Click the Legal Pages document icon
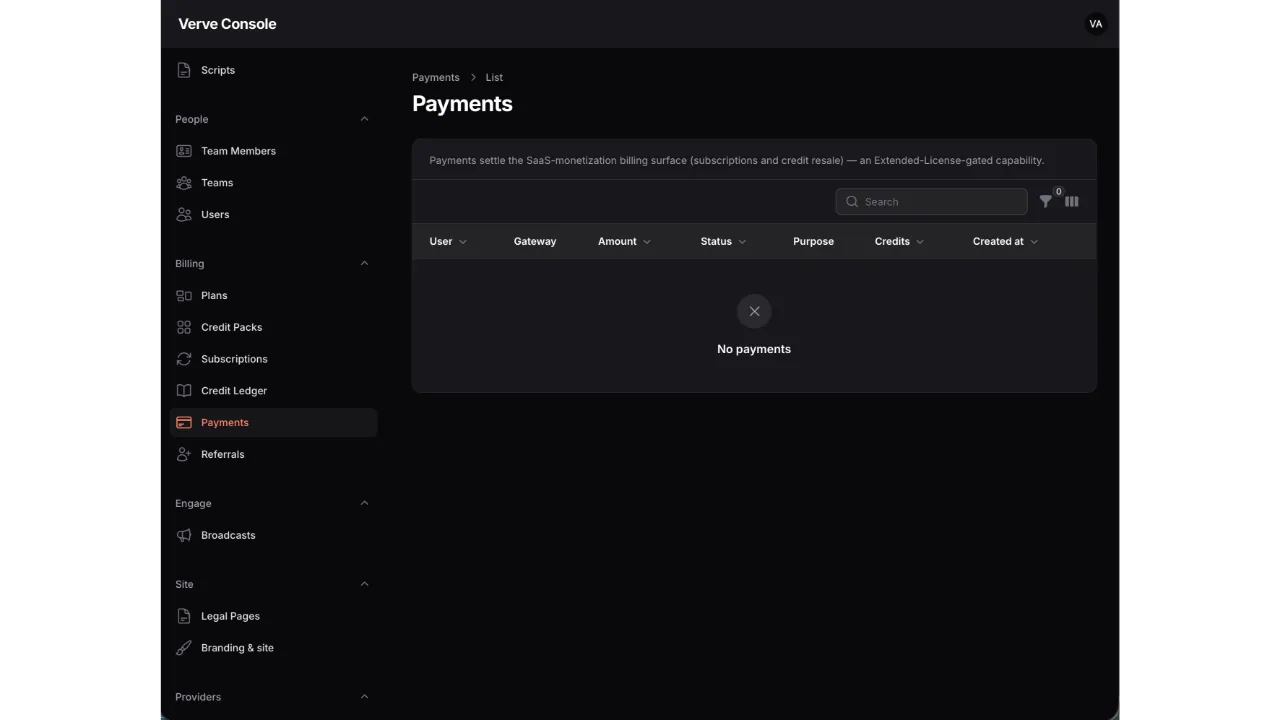The height and width of the screenshot is (720, 1280). coord(184,616)
